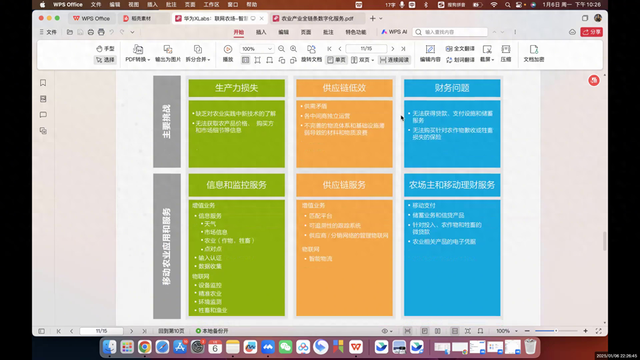Click the zoom in magnifier in ribbon

point(293,49)
